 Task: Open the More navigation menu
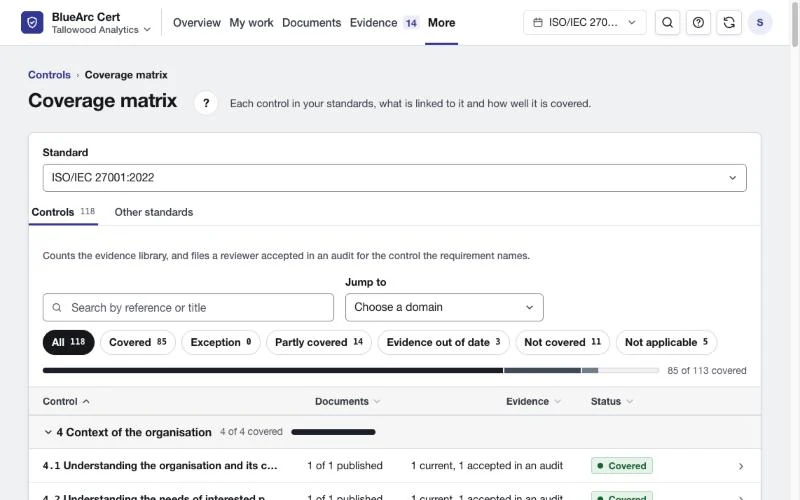(441, 22)
